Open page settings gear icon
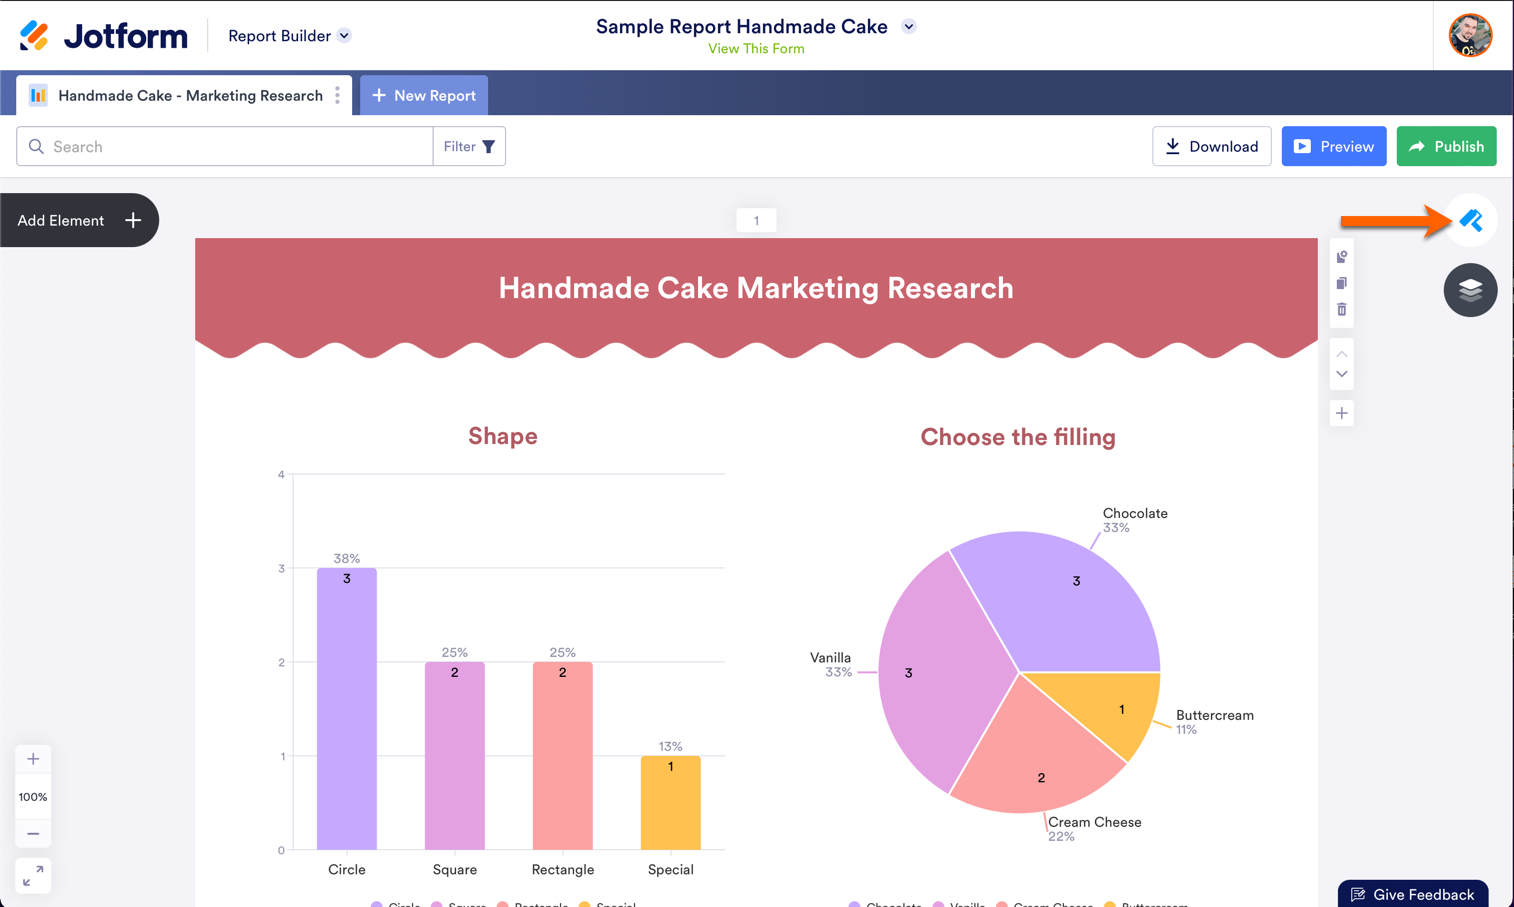This screenshot has height=907, width=1514. click(1342, 257)
